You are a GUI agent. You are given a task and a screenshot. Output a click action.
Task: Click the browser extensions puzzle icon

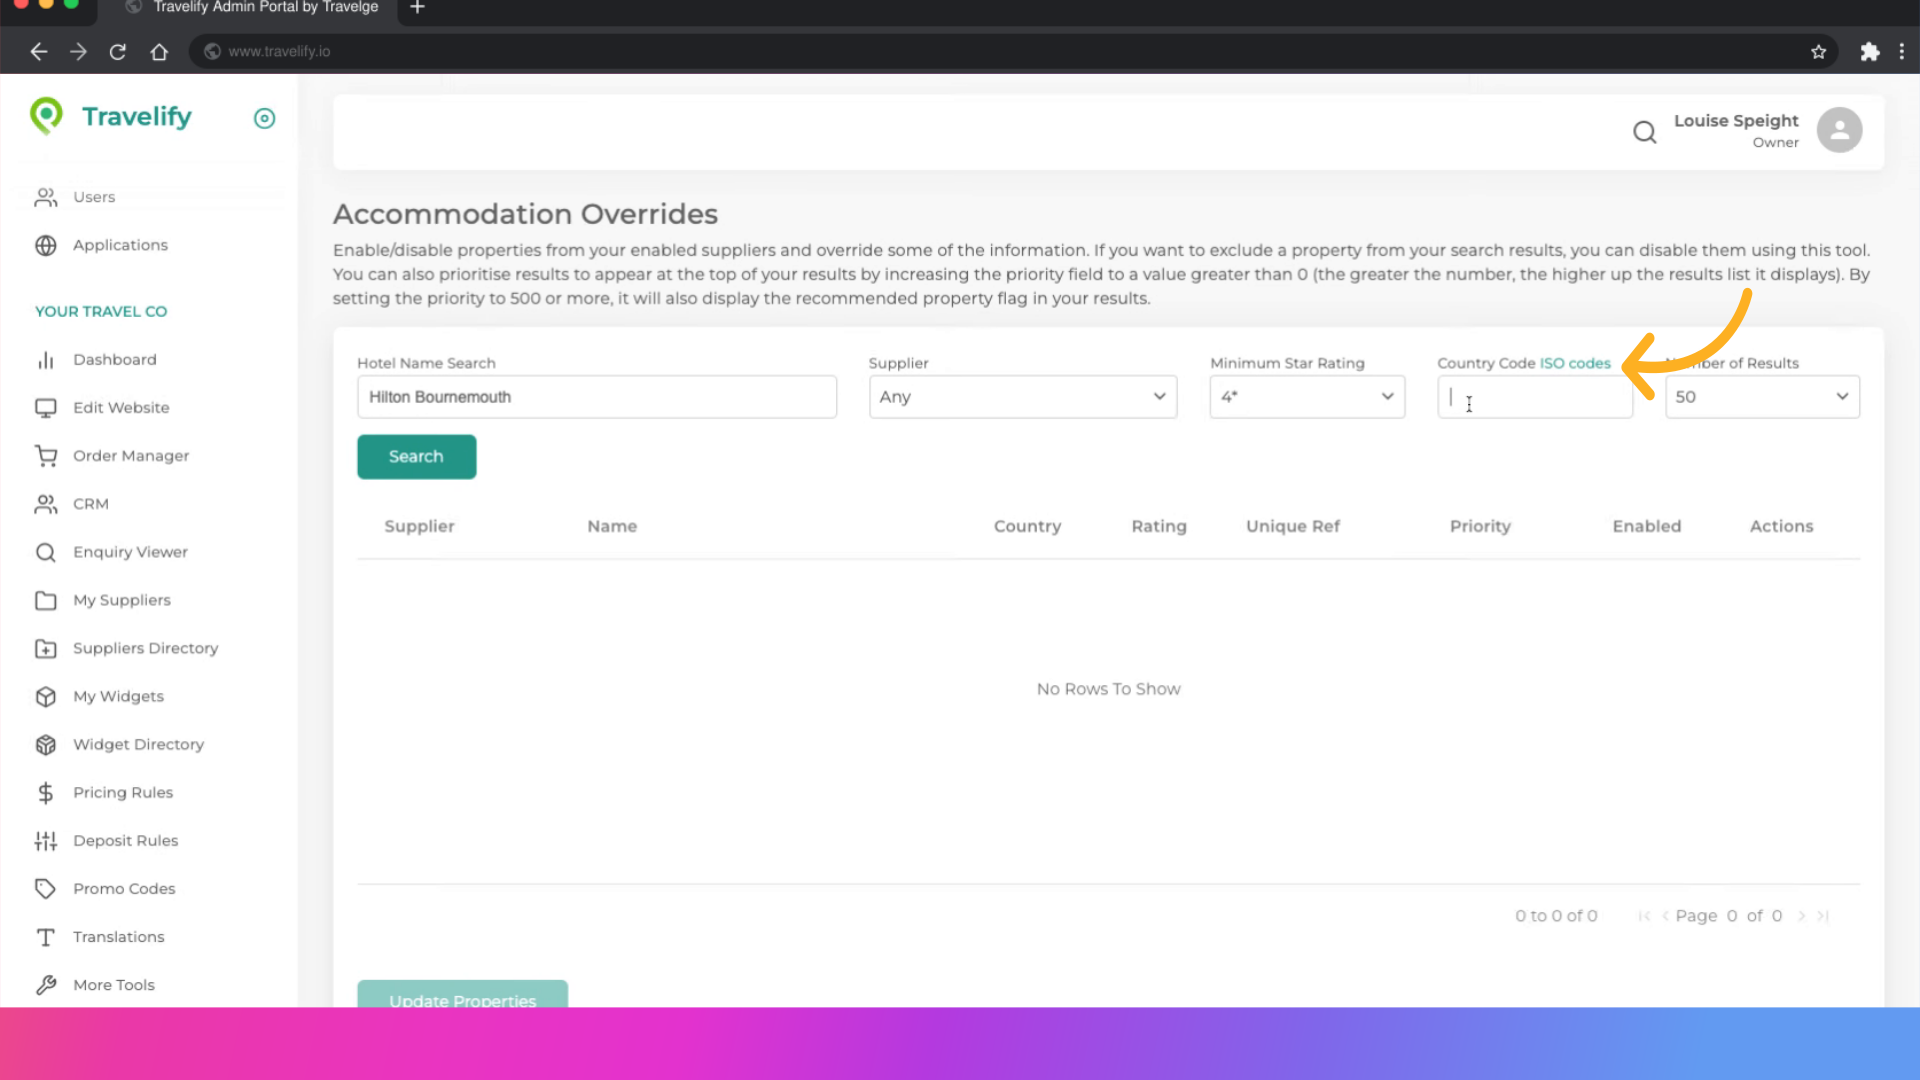pos(1869,52)
